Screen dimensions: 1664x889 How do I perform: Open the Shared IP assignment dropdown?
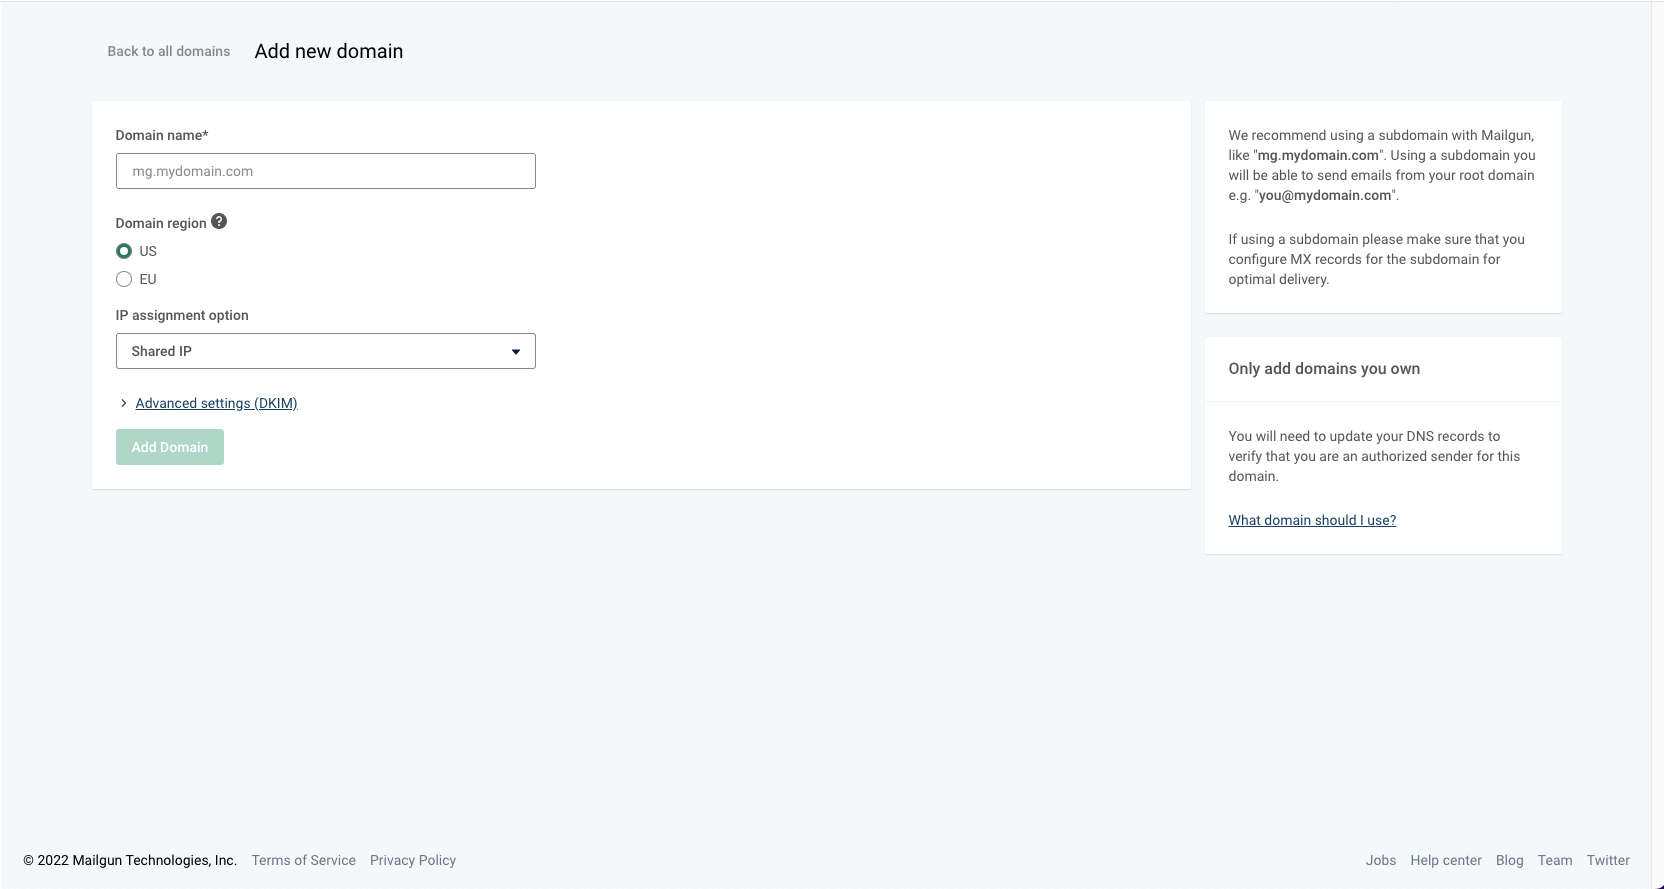tap(325, 351)
